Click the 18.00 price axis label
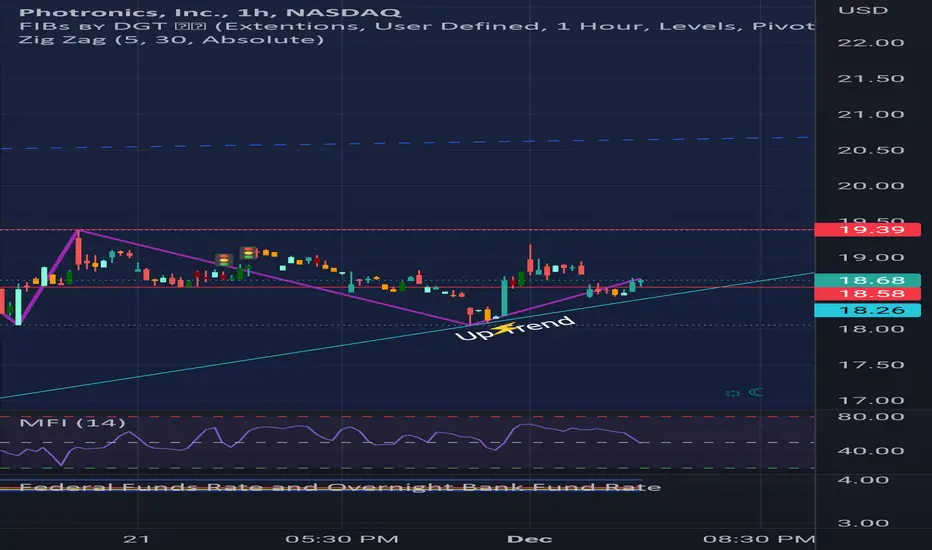The height and width of the screenshot is (550, 932). pos(871,329)
